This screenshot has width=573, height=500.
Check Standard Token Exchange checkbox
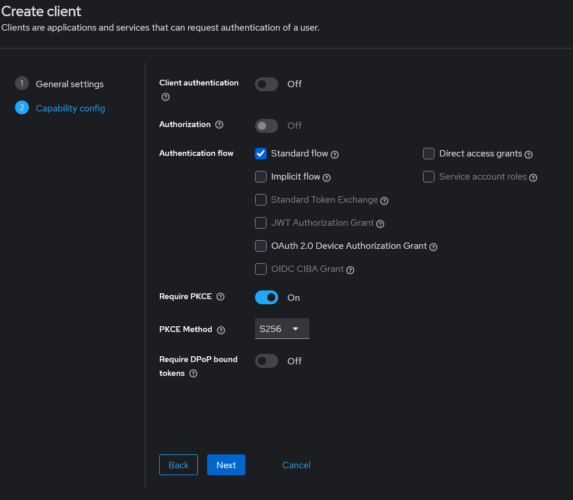point(261,200)
